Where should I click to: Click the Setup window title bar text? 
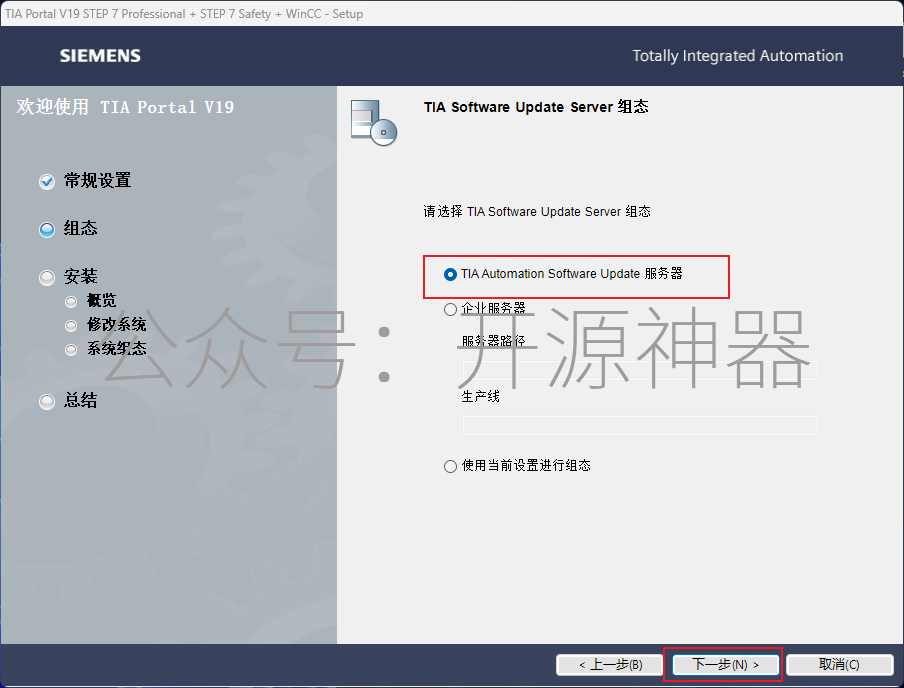click(x=184, y=14)
